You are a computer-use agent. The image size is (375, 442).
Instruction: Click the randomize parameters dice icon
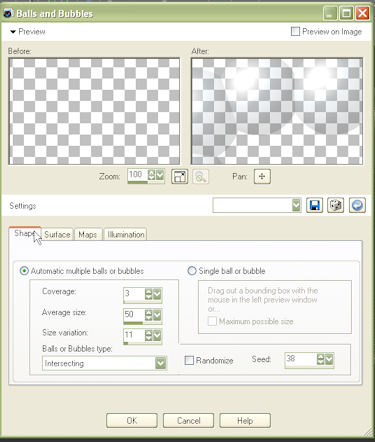click(335, 205)
